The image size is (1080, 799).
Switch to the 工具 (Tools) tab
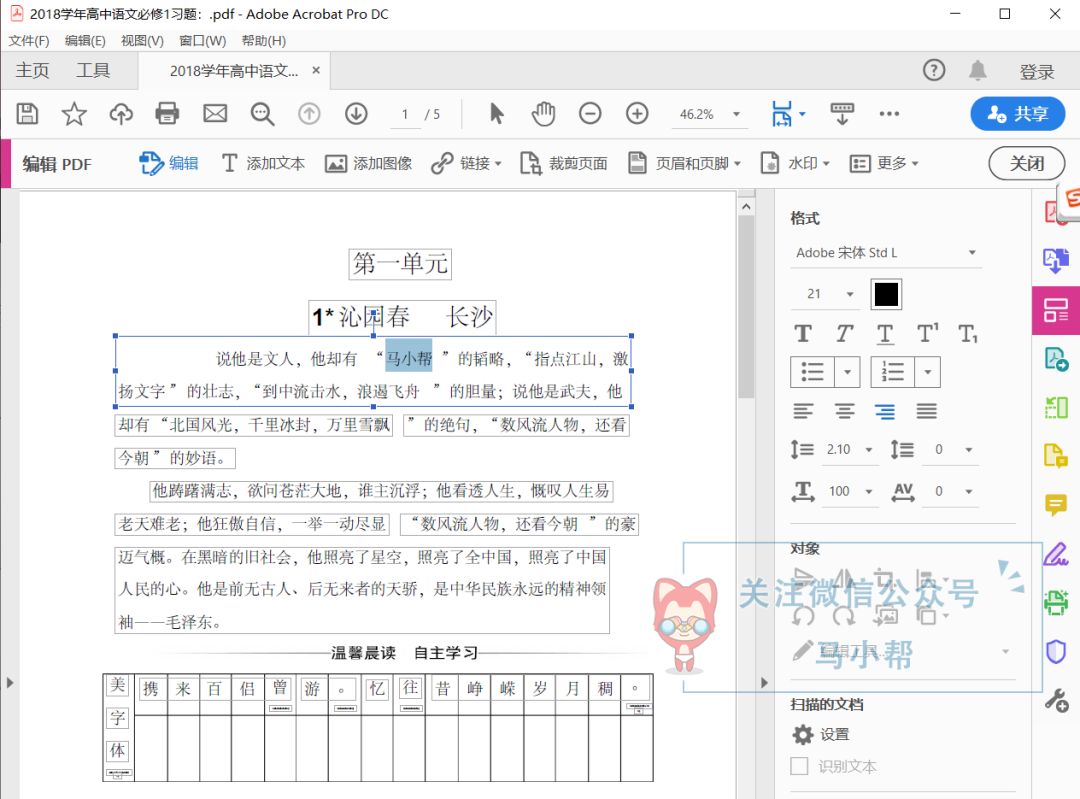93,71
